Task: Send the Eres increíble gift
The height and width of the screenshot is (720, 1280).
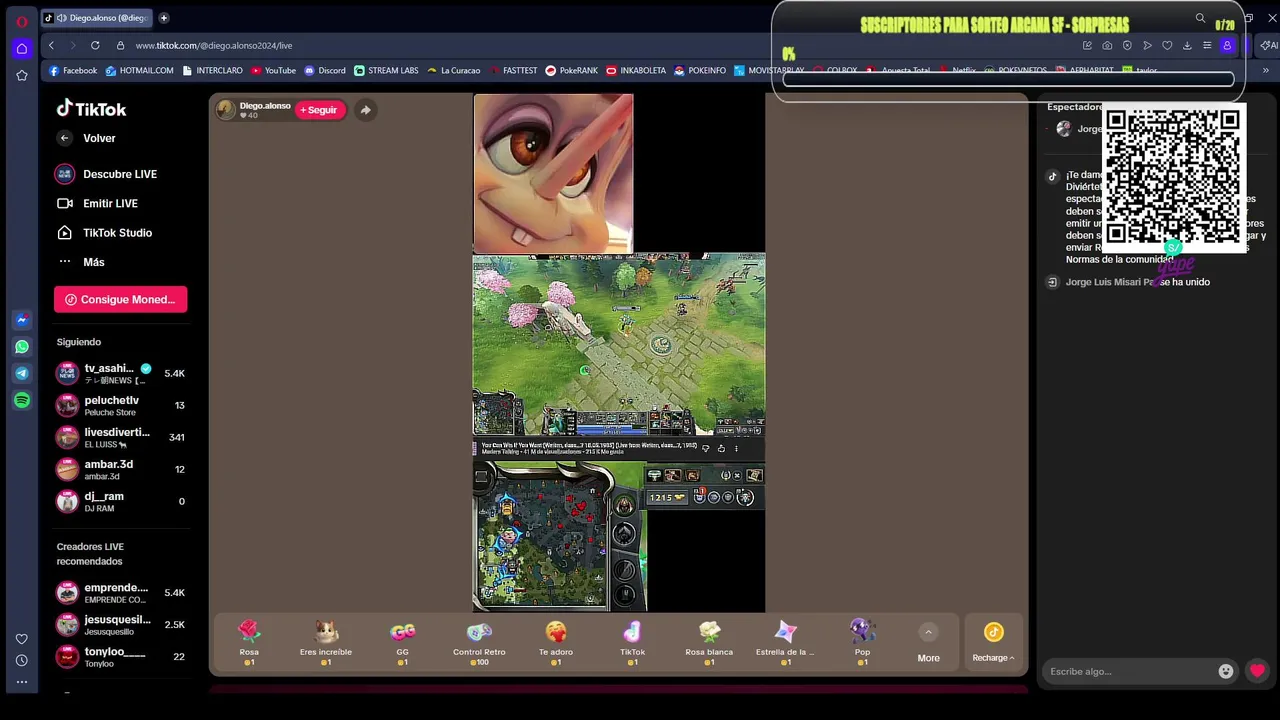Action: click(x=326, y=642)
